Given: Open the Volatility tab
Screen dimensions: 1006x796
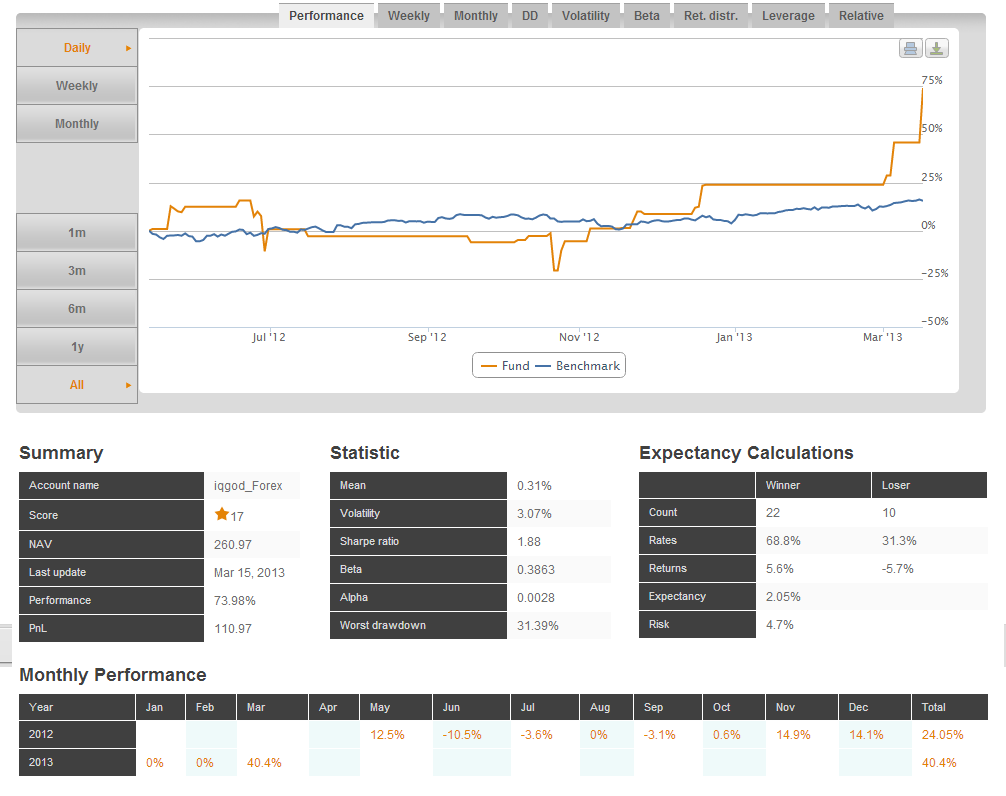Looking at the screenshot, I should pos(586,15).
